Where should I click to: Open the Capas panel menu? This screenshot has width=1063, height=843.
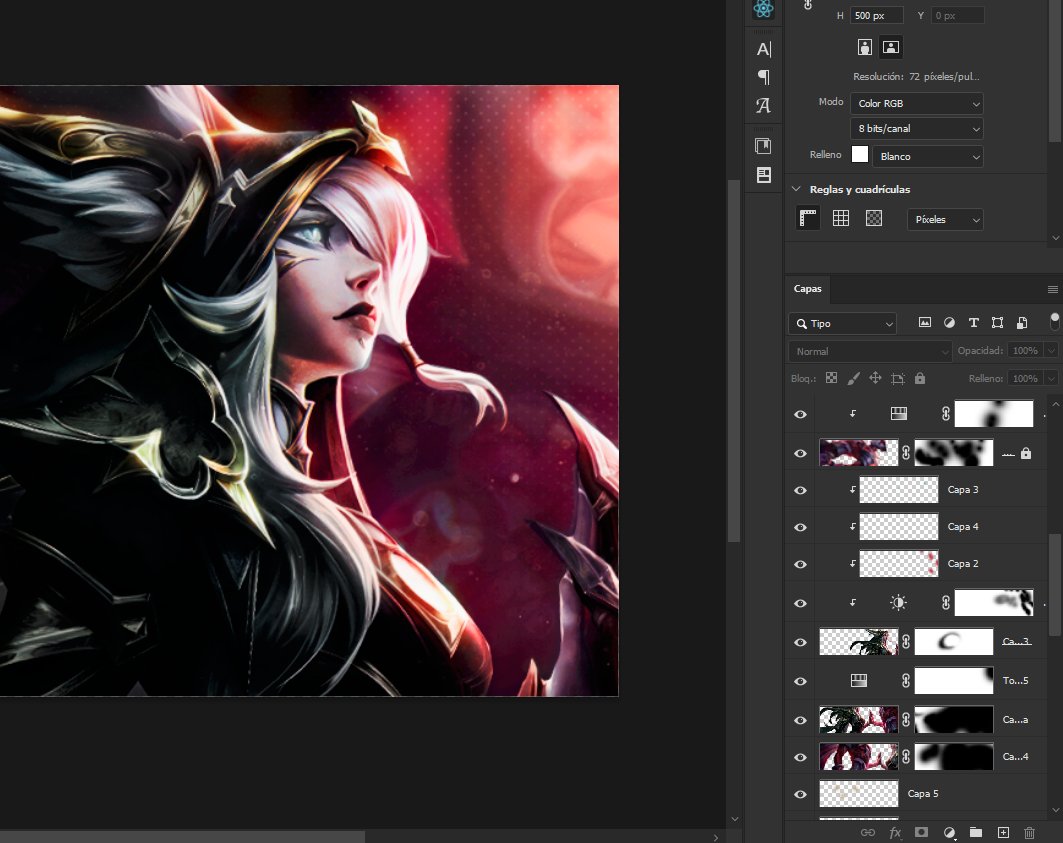[x=1053, y=290]
